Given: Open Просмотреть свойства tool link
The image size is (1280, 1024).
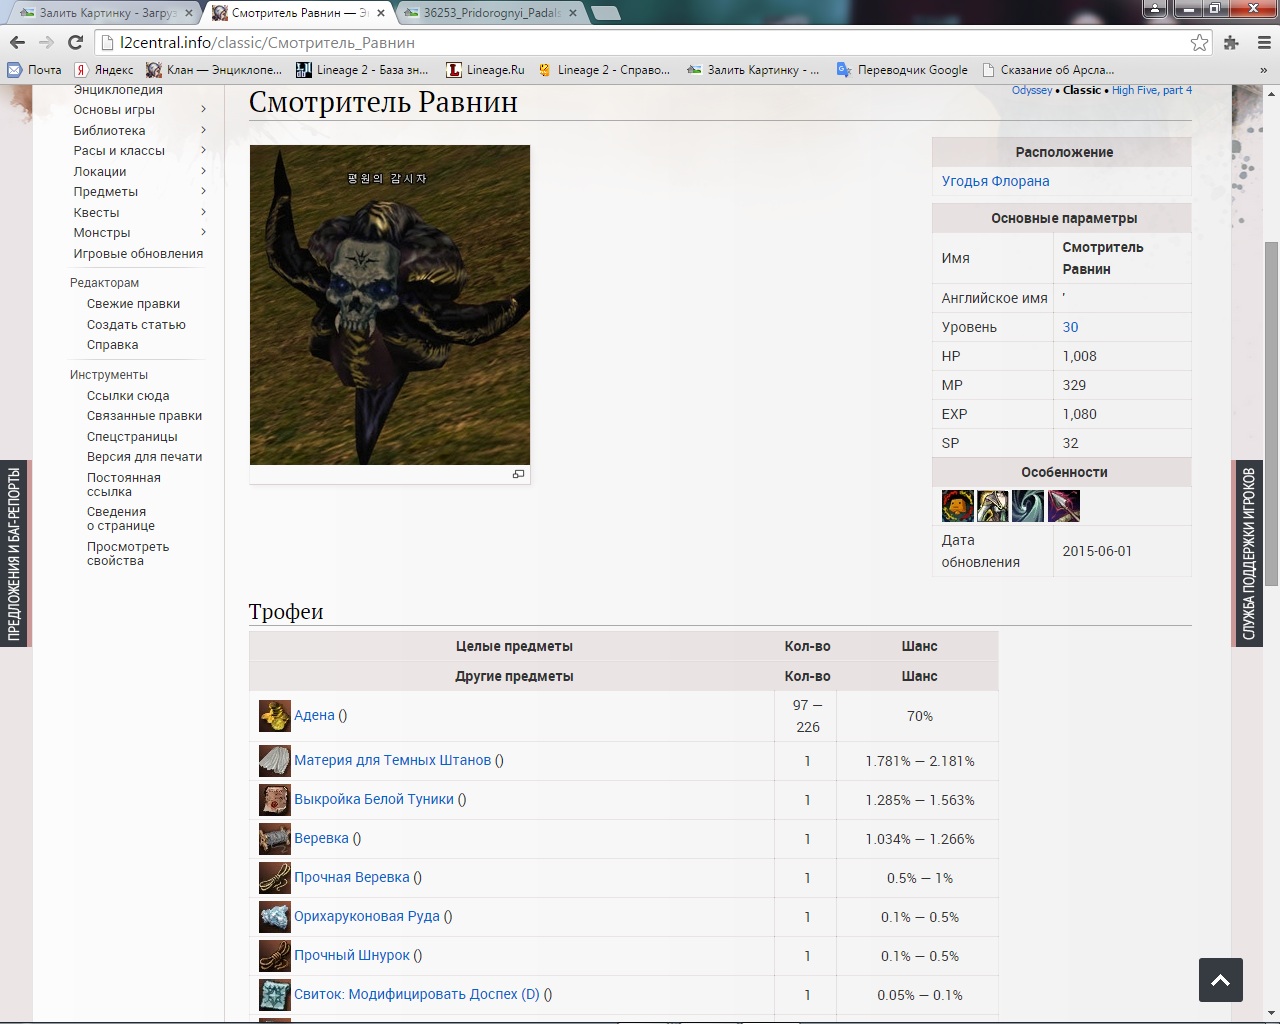Looking at the screenshot, I should 128,554.
